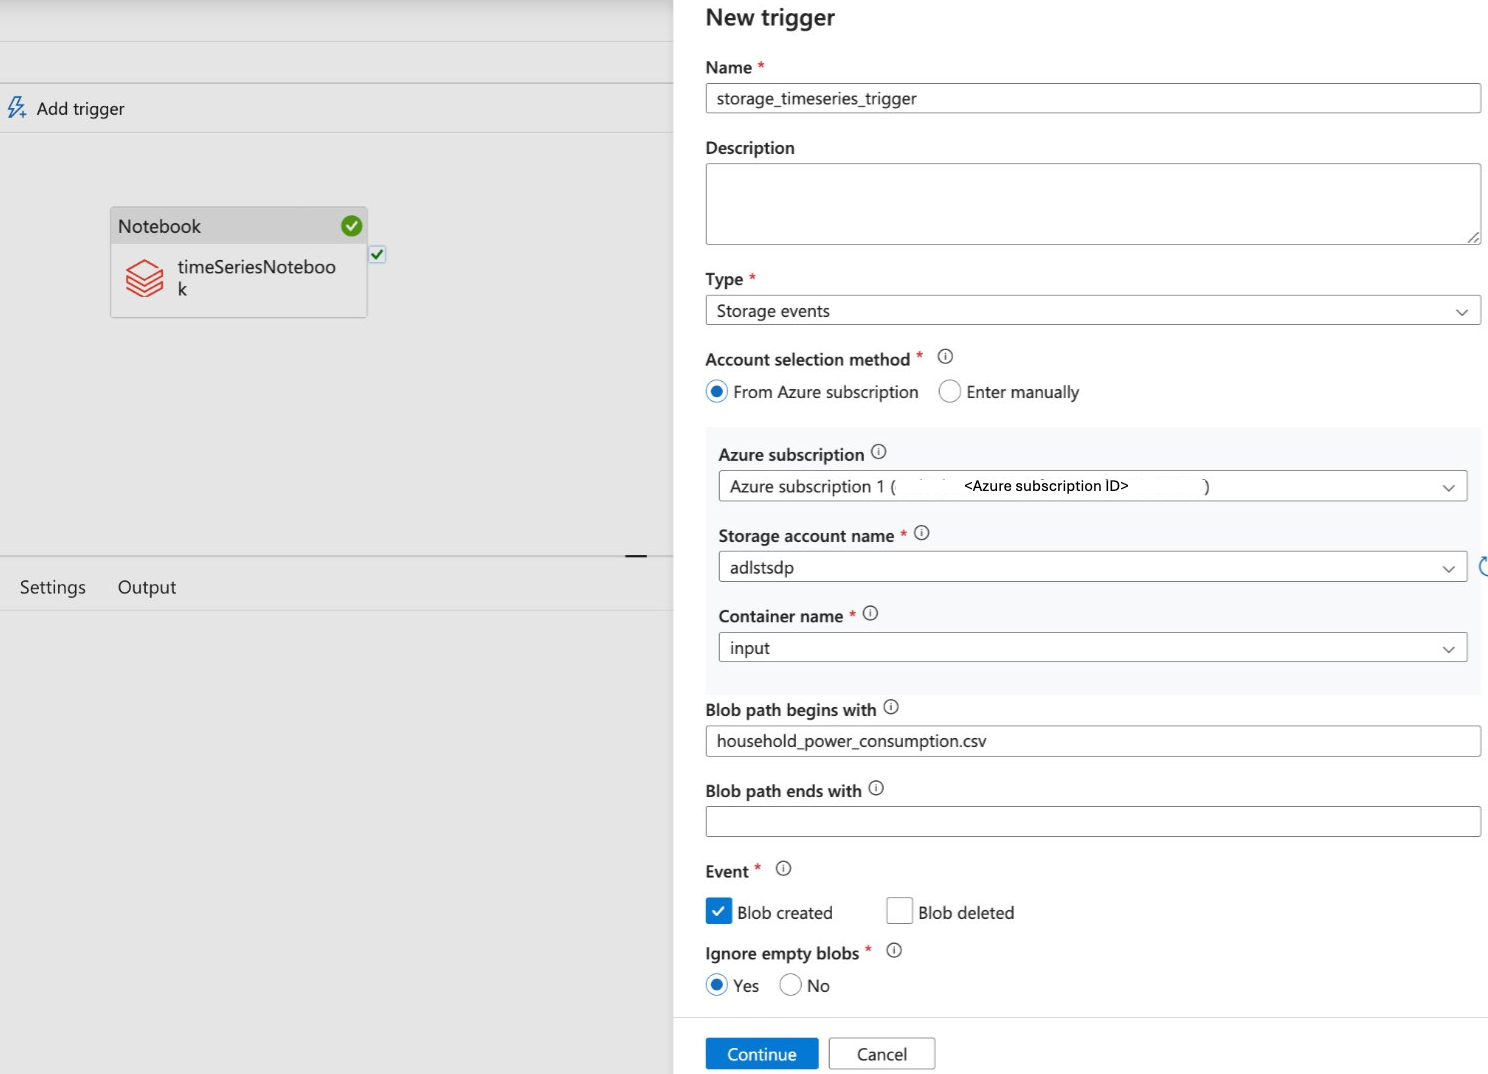Click the Cancel button
This screenshot has width=1488, height=1074.
[881, 1054]
